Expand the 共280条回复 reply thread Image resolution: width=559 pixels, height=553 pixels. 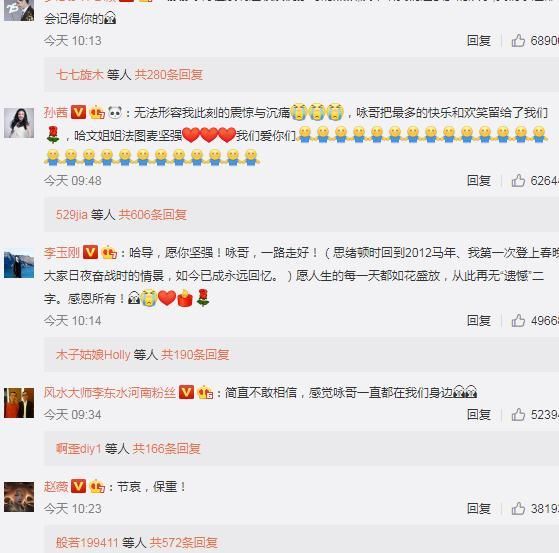pyautogui.click(x=169, y=75)
